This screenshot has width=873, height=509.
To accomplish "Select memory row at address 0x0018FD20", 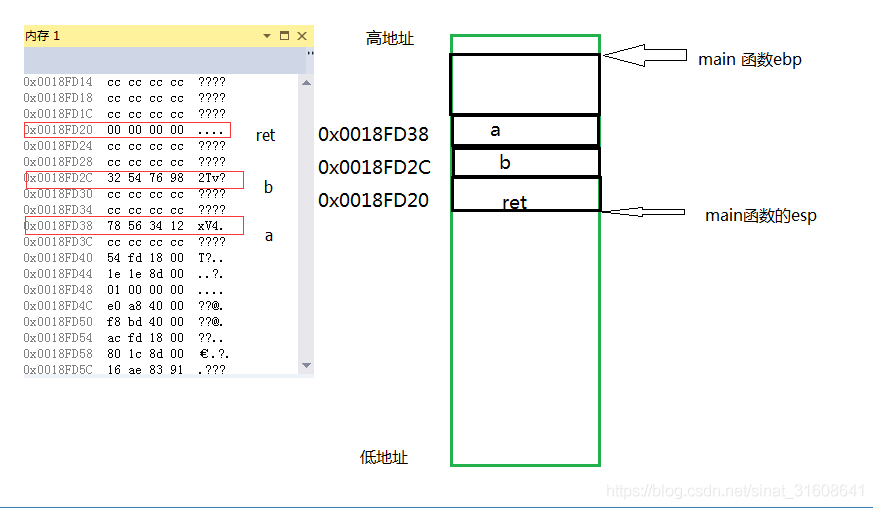I will (x=127, y=130).
